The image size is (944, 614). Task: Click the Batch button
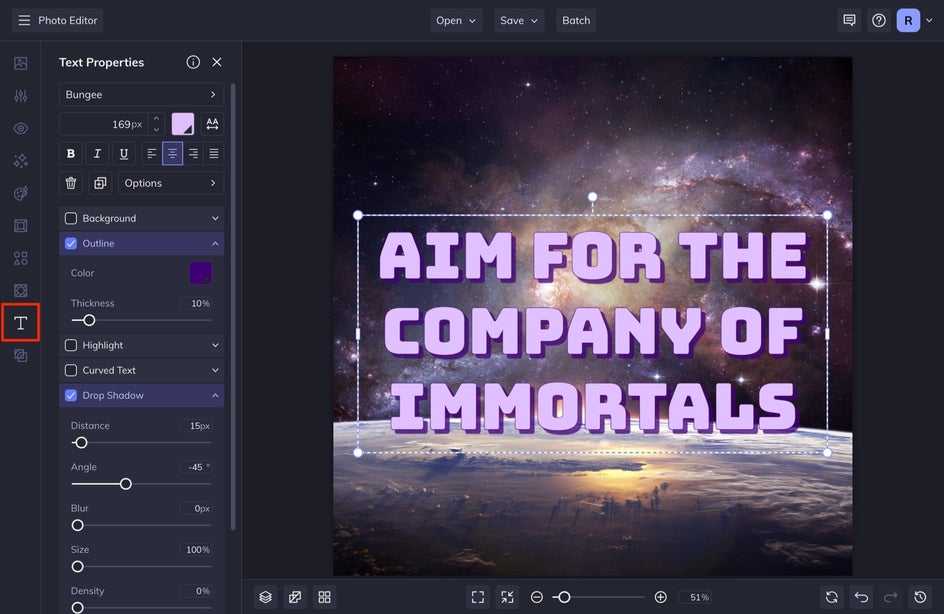[576, 20]
